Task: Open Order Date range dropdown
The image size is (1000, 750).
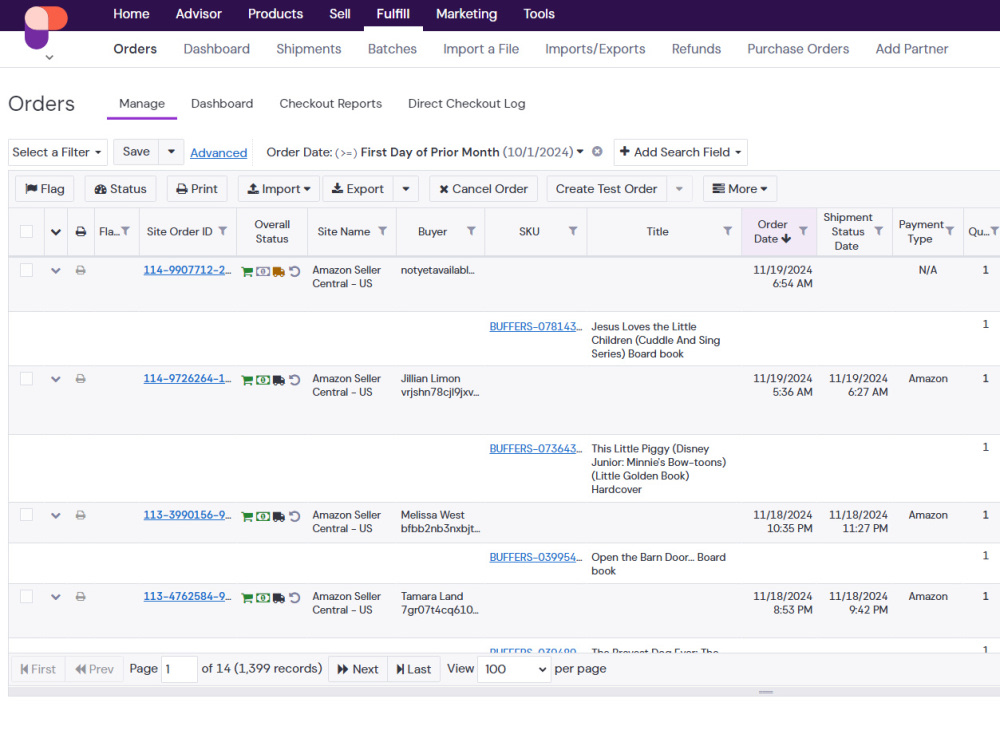Action: 580,152
